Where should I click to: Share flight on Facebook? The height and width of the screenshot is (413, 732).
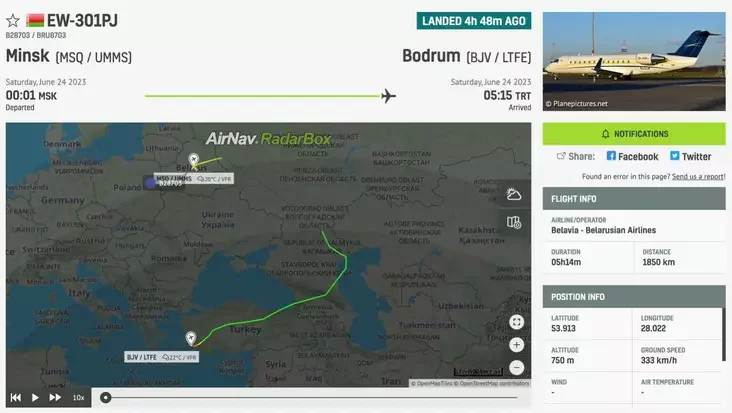click(633, 156)
